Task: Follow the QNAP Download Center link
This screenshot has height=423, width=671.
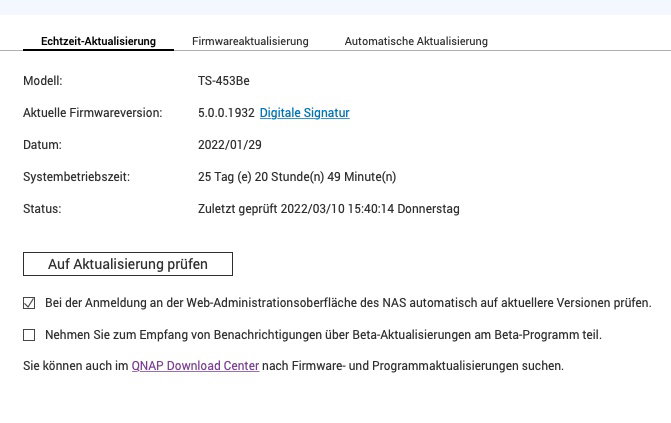Action: (x=195, y=366)
